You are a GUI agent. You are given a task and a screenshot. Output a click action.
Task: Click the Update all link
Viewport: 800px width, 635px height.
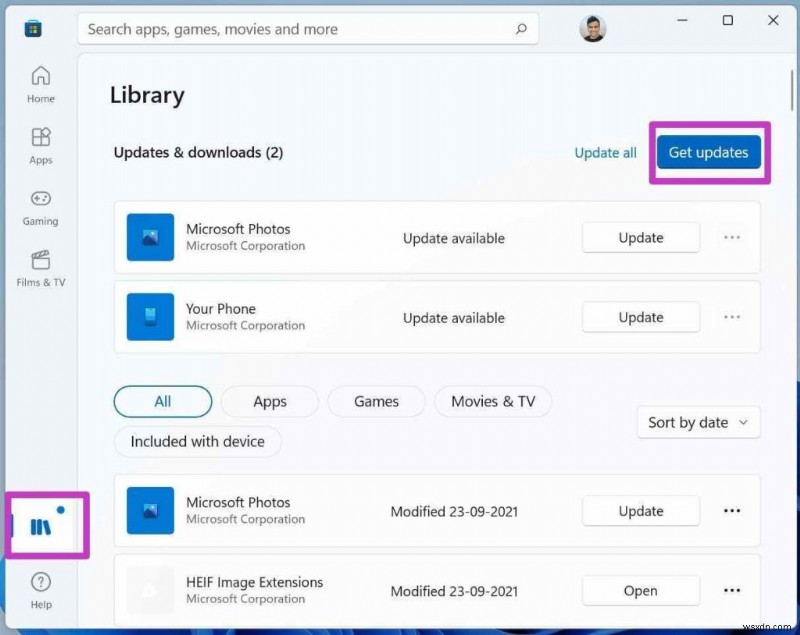pos(605,152)
